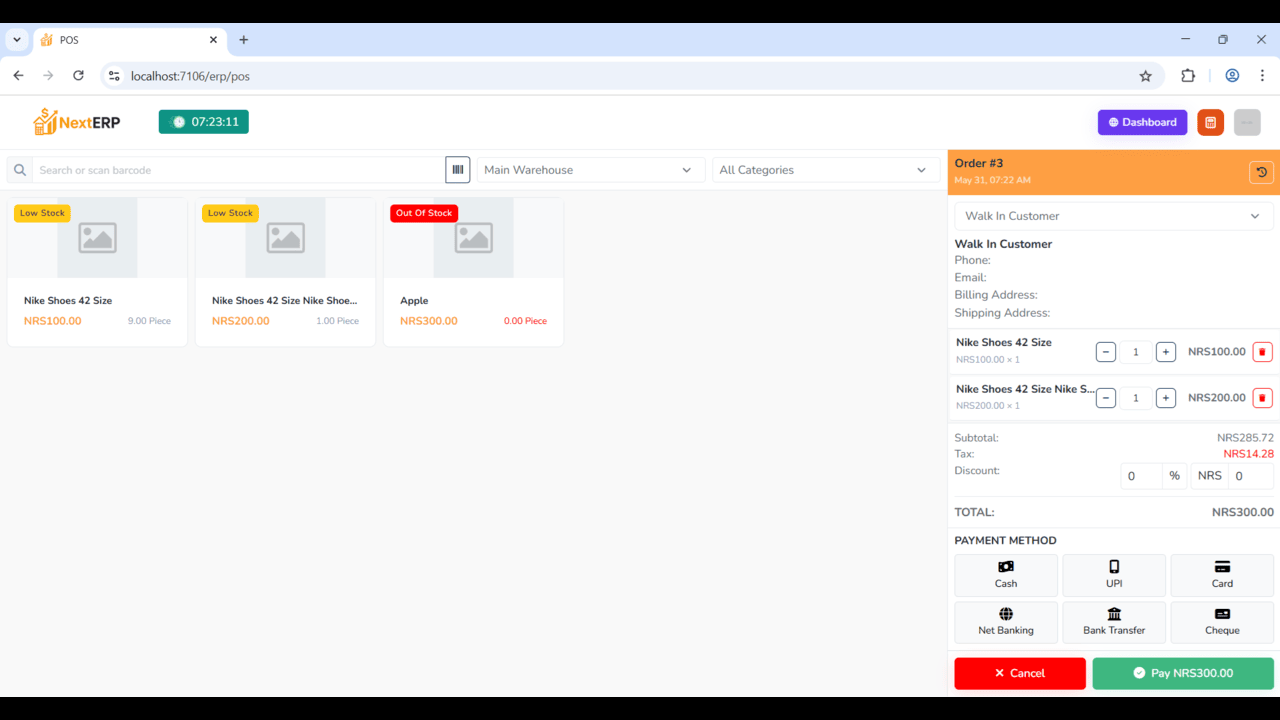This screenshot has width=1280, height=720.
Task: Click the barcode scanner icon
Action: [458, 170]
